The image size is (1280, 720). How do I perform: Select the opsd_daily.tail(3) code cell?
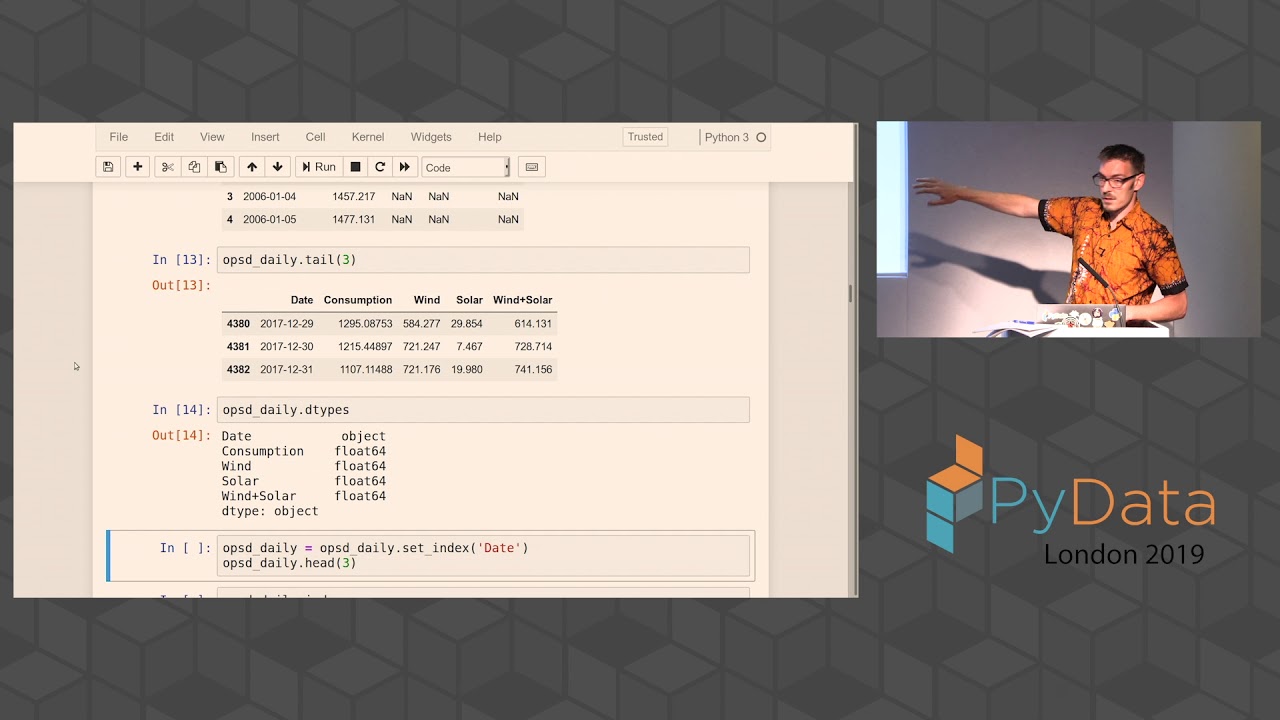[483, 260]
